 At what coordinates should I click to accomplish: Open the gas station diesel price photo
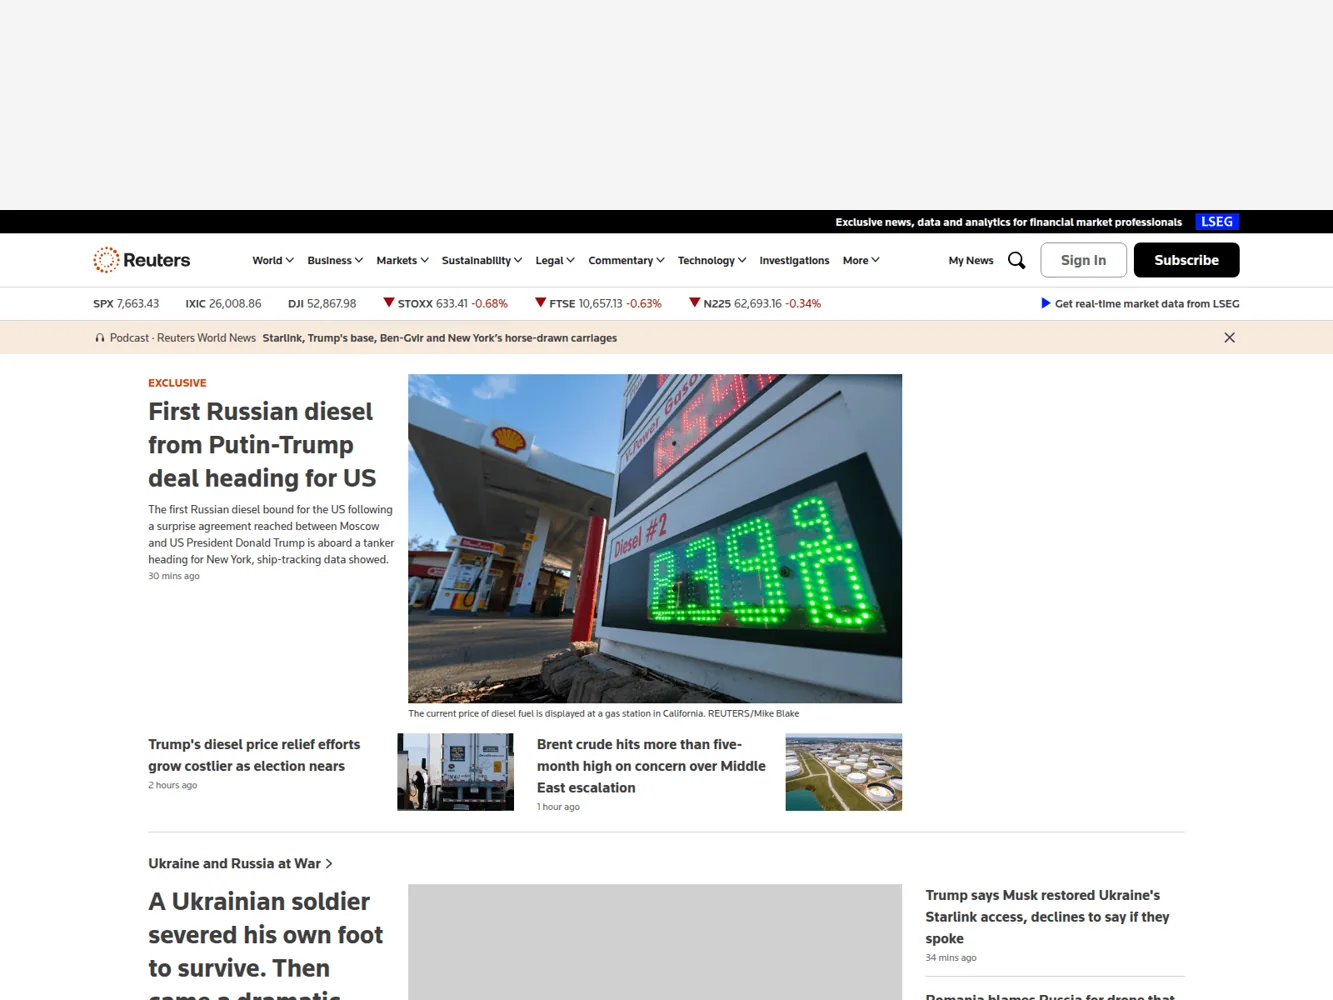point(655,538)
